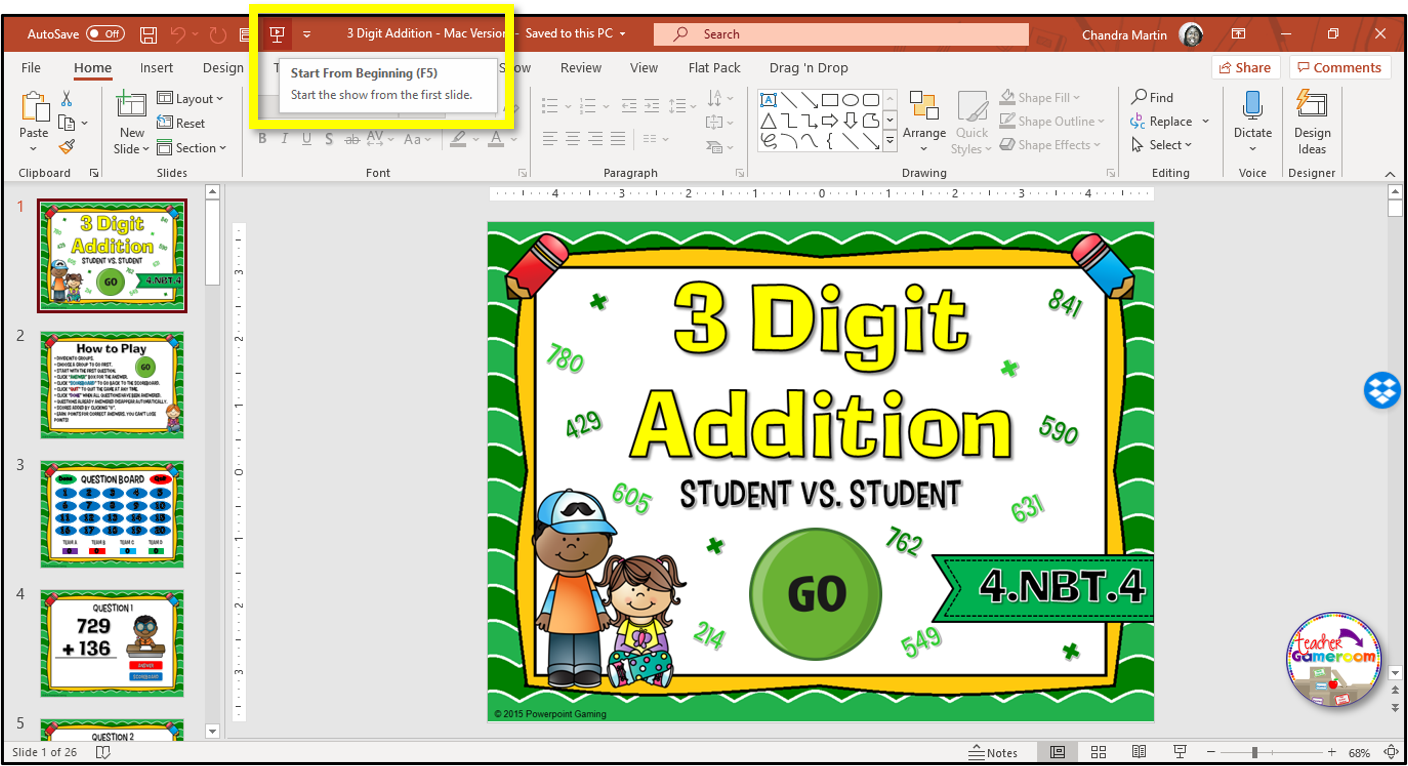Select the Text Box shape in gallery
Image resolution: width=1408 pixels, height=766 pixels.
(x=768, y=100)
